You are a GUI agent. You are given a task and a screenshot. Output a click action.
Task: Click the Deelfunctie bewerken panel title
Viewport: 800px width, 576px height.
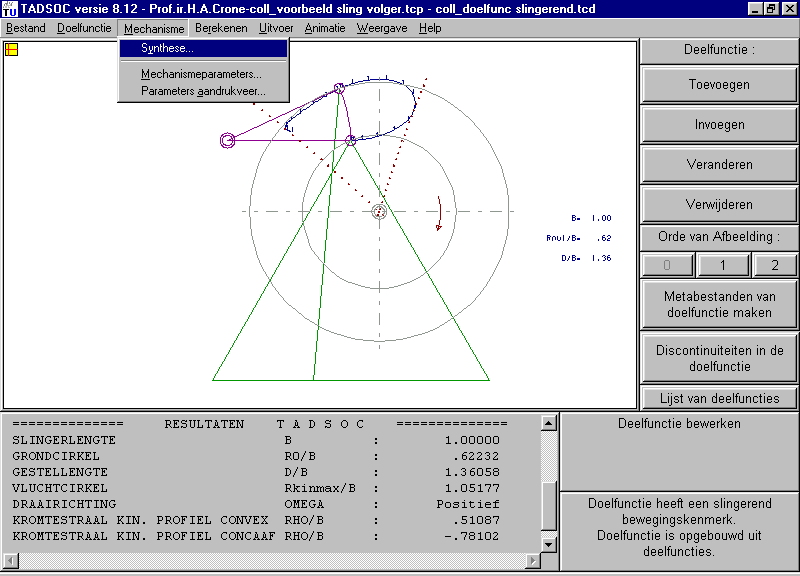coord(679,423)
